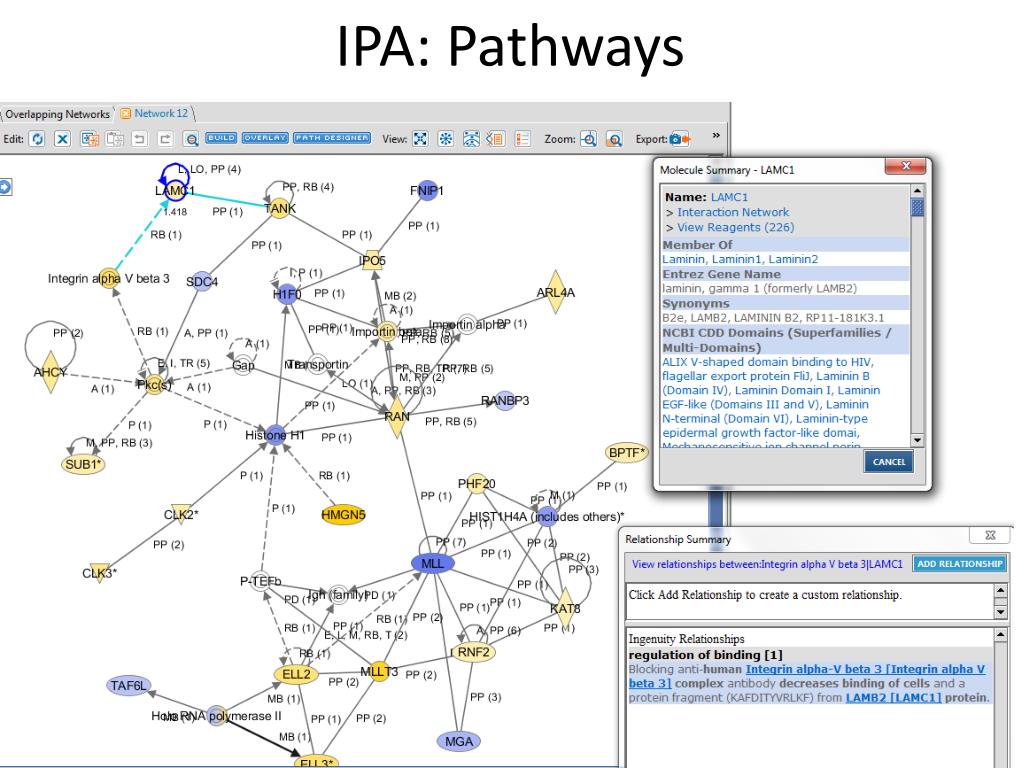Select the BPTF* node
1024x768 pixels.
(x=626, y=453)
